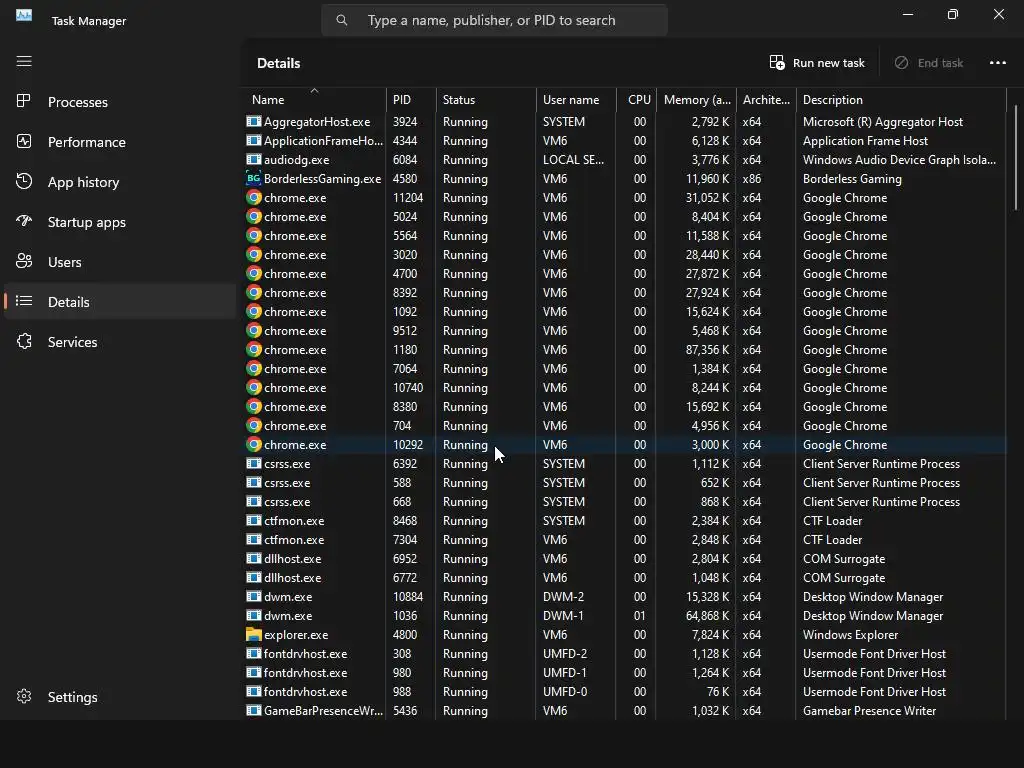Click the search magnifier icon

(x=342, y=20)
